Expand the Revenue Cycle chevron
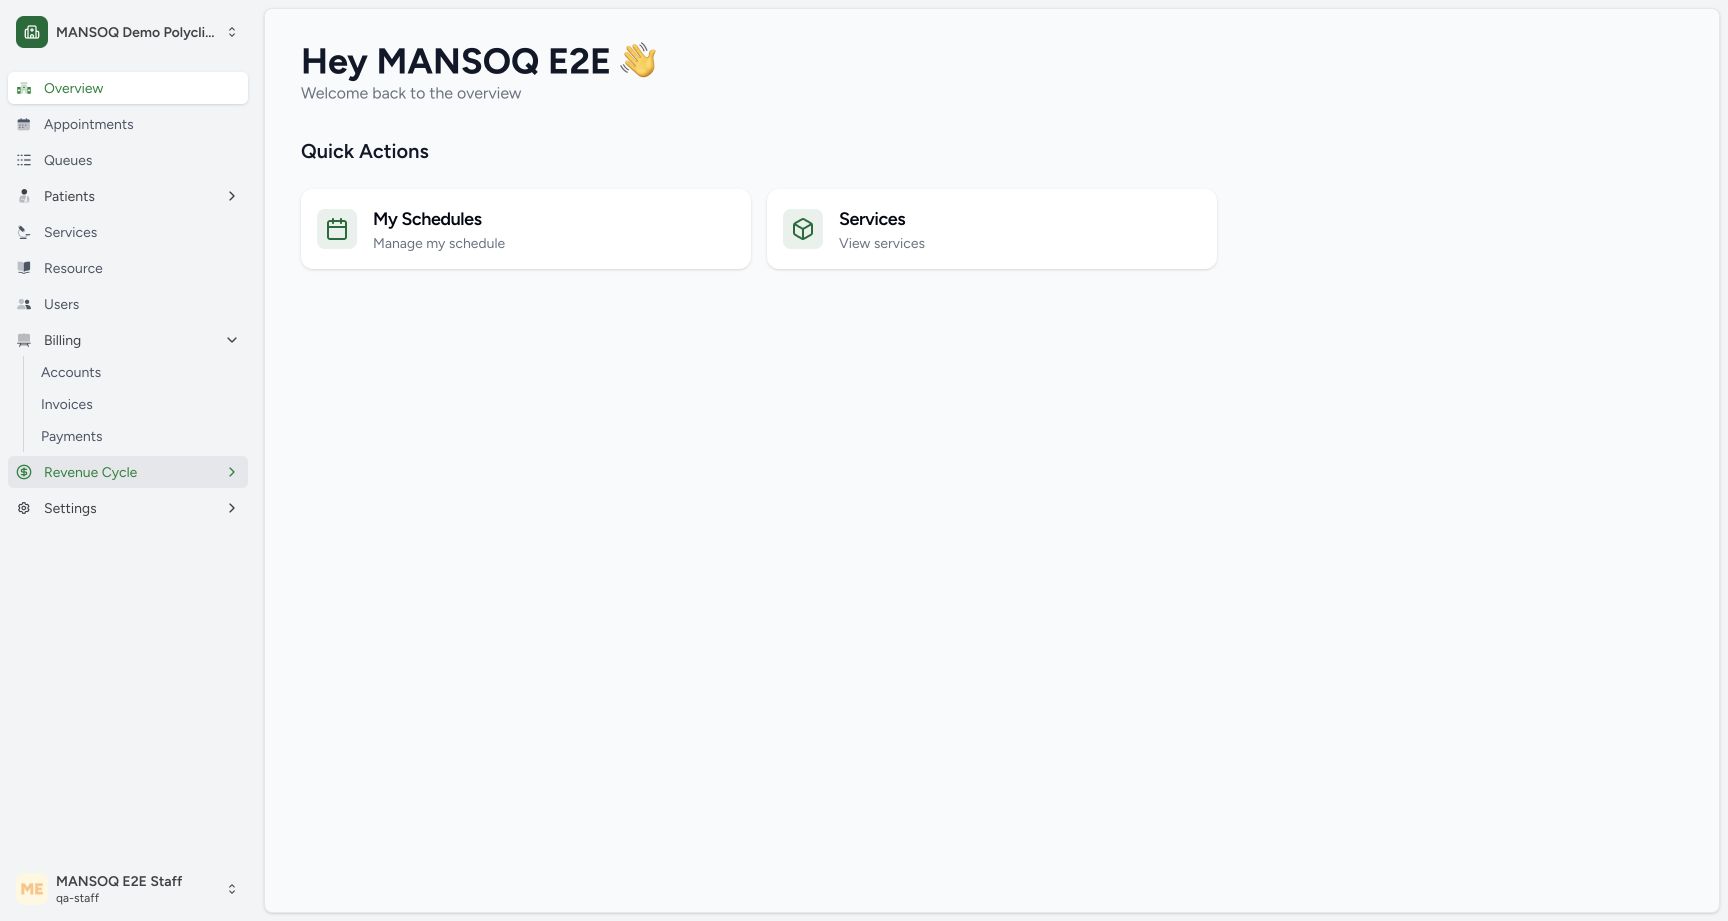The width and height of the screenshot is (1728, 921). pos(232,472)
